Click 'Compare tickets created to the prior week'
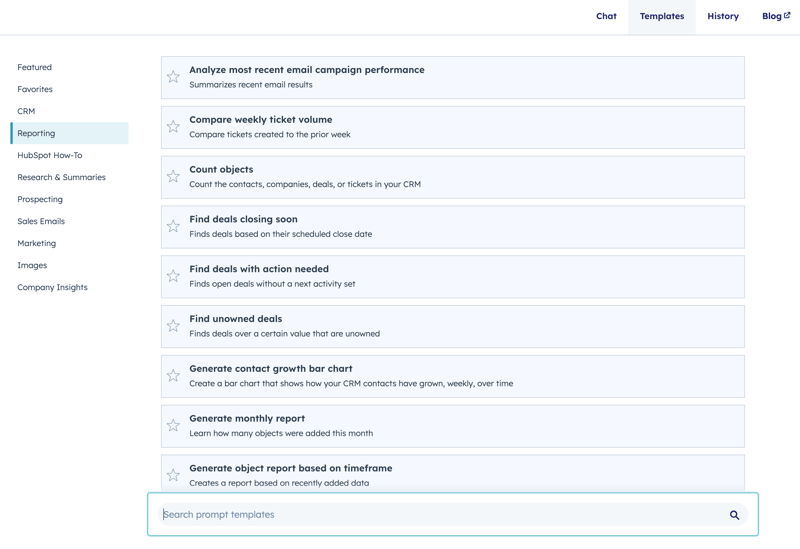Viewport: 800px width, 549px height. [270, 135]
